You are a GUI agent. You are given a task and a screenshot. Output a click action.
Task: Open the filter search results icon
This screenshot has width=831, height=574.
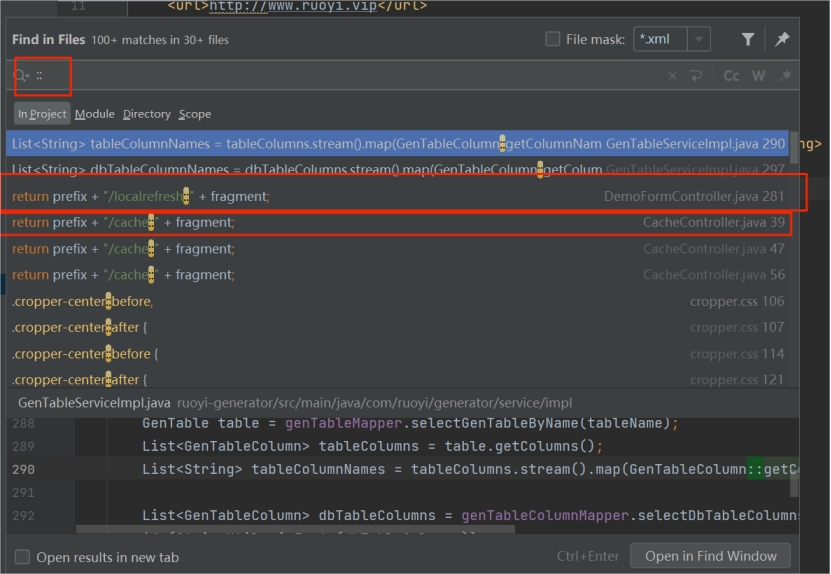coord(748,39)
